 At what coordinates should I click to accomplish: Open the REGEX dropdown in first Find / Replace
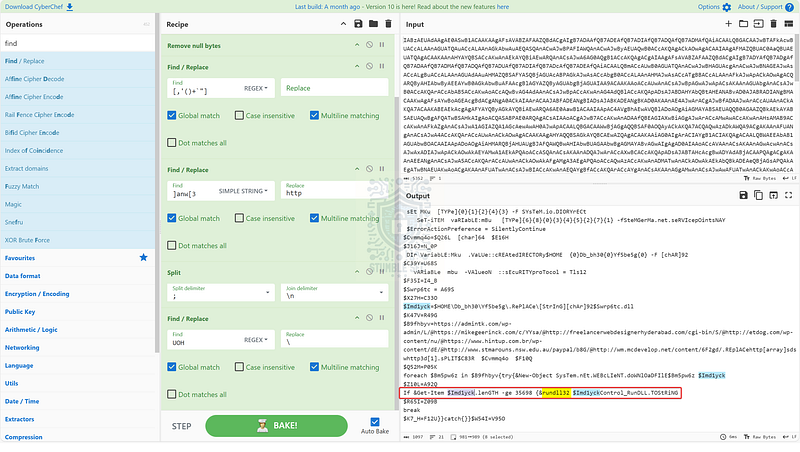pyautogui.click(x=256, y=88)
